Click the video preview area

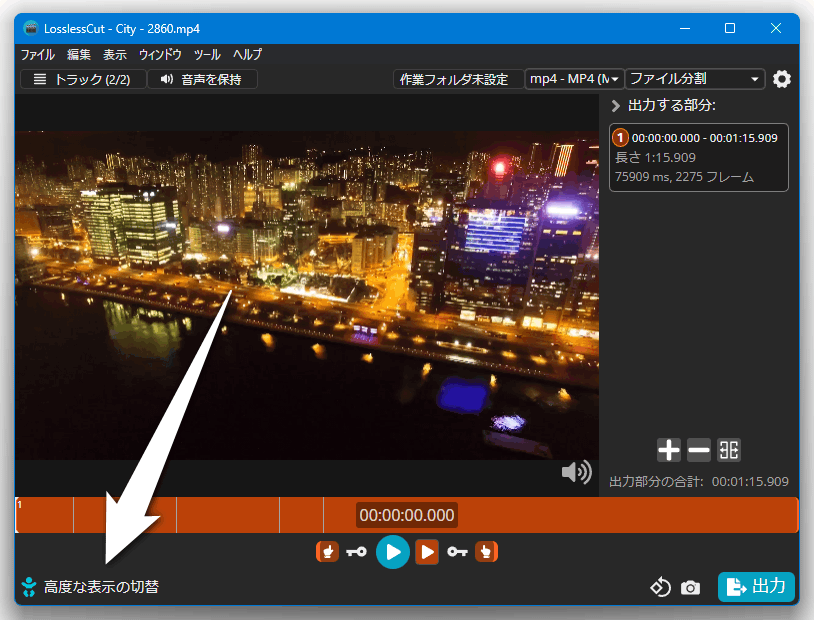coord(307,295)
